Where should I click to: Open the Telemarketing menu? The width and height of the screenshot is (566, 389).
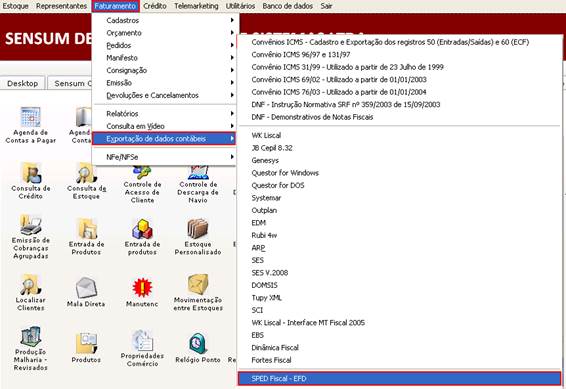click(x=196, y=6)
